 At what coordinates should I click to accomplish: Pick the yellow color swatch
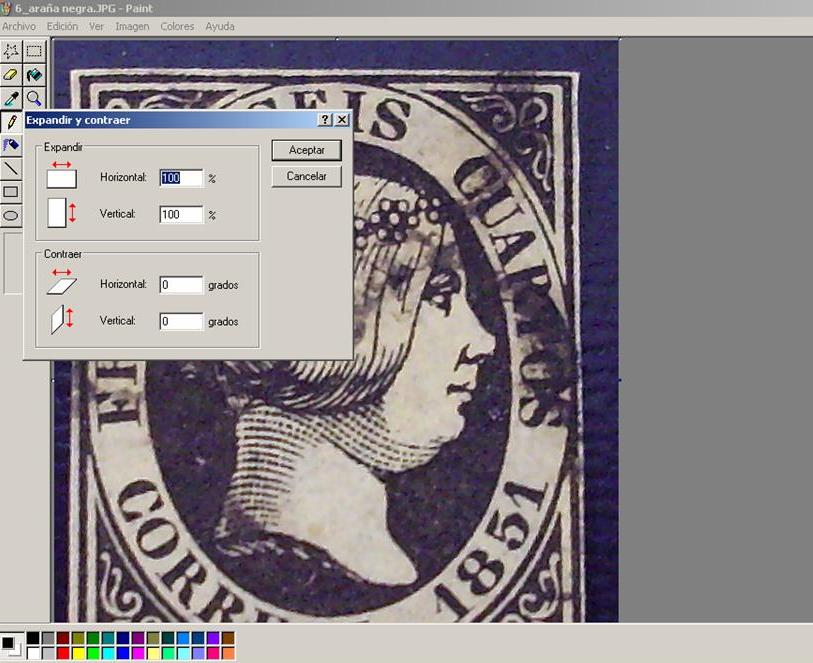[x=78, y=653]
